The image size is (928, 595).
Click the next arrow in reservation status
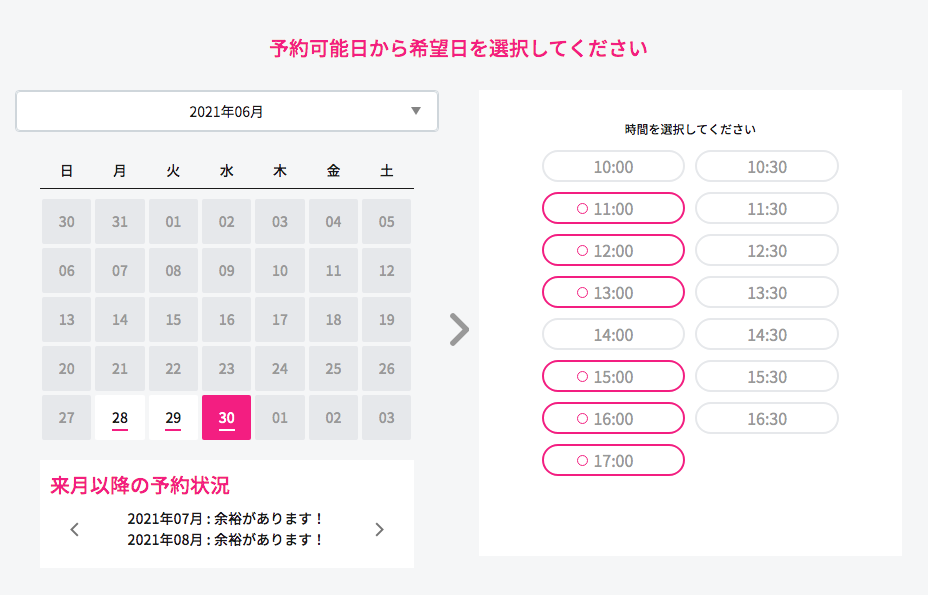(x=379, y=530)
